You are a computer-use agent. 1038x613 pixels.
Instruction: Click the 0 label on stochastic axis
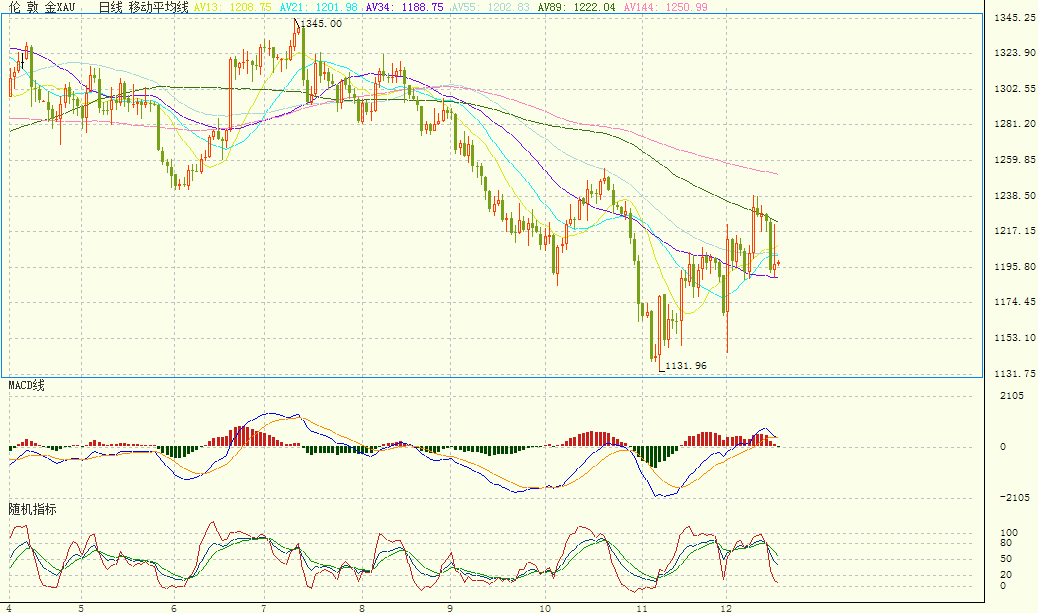pyautogui.click(x=1003, y=586)
